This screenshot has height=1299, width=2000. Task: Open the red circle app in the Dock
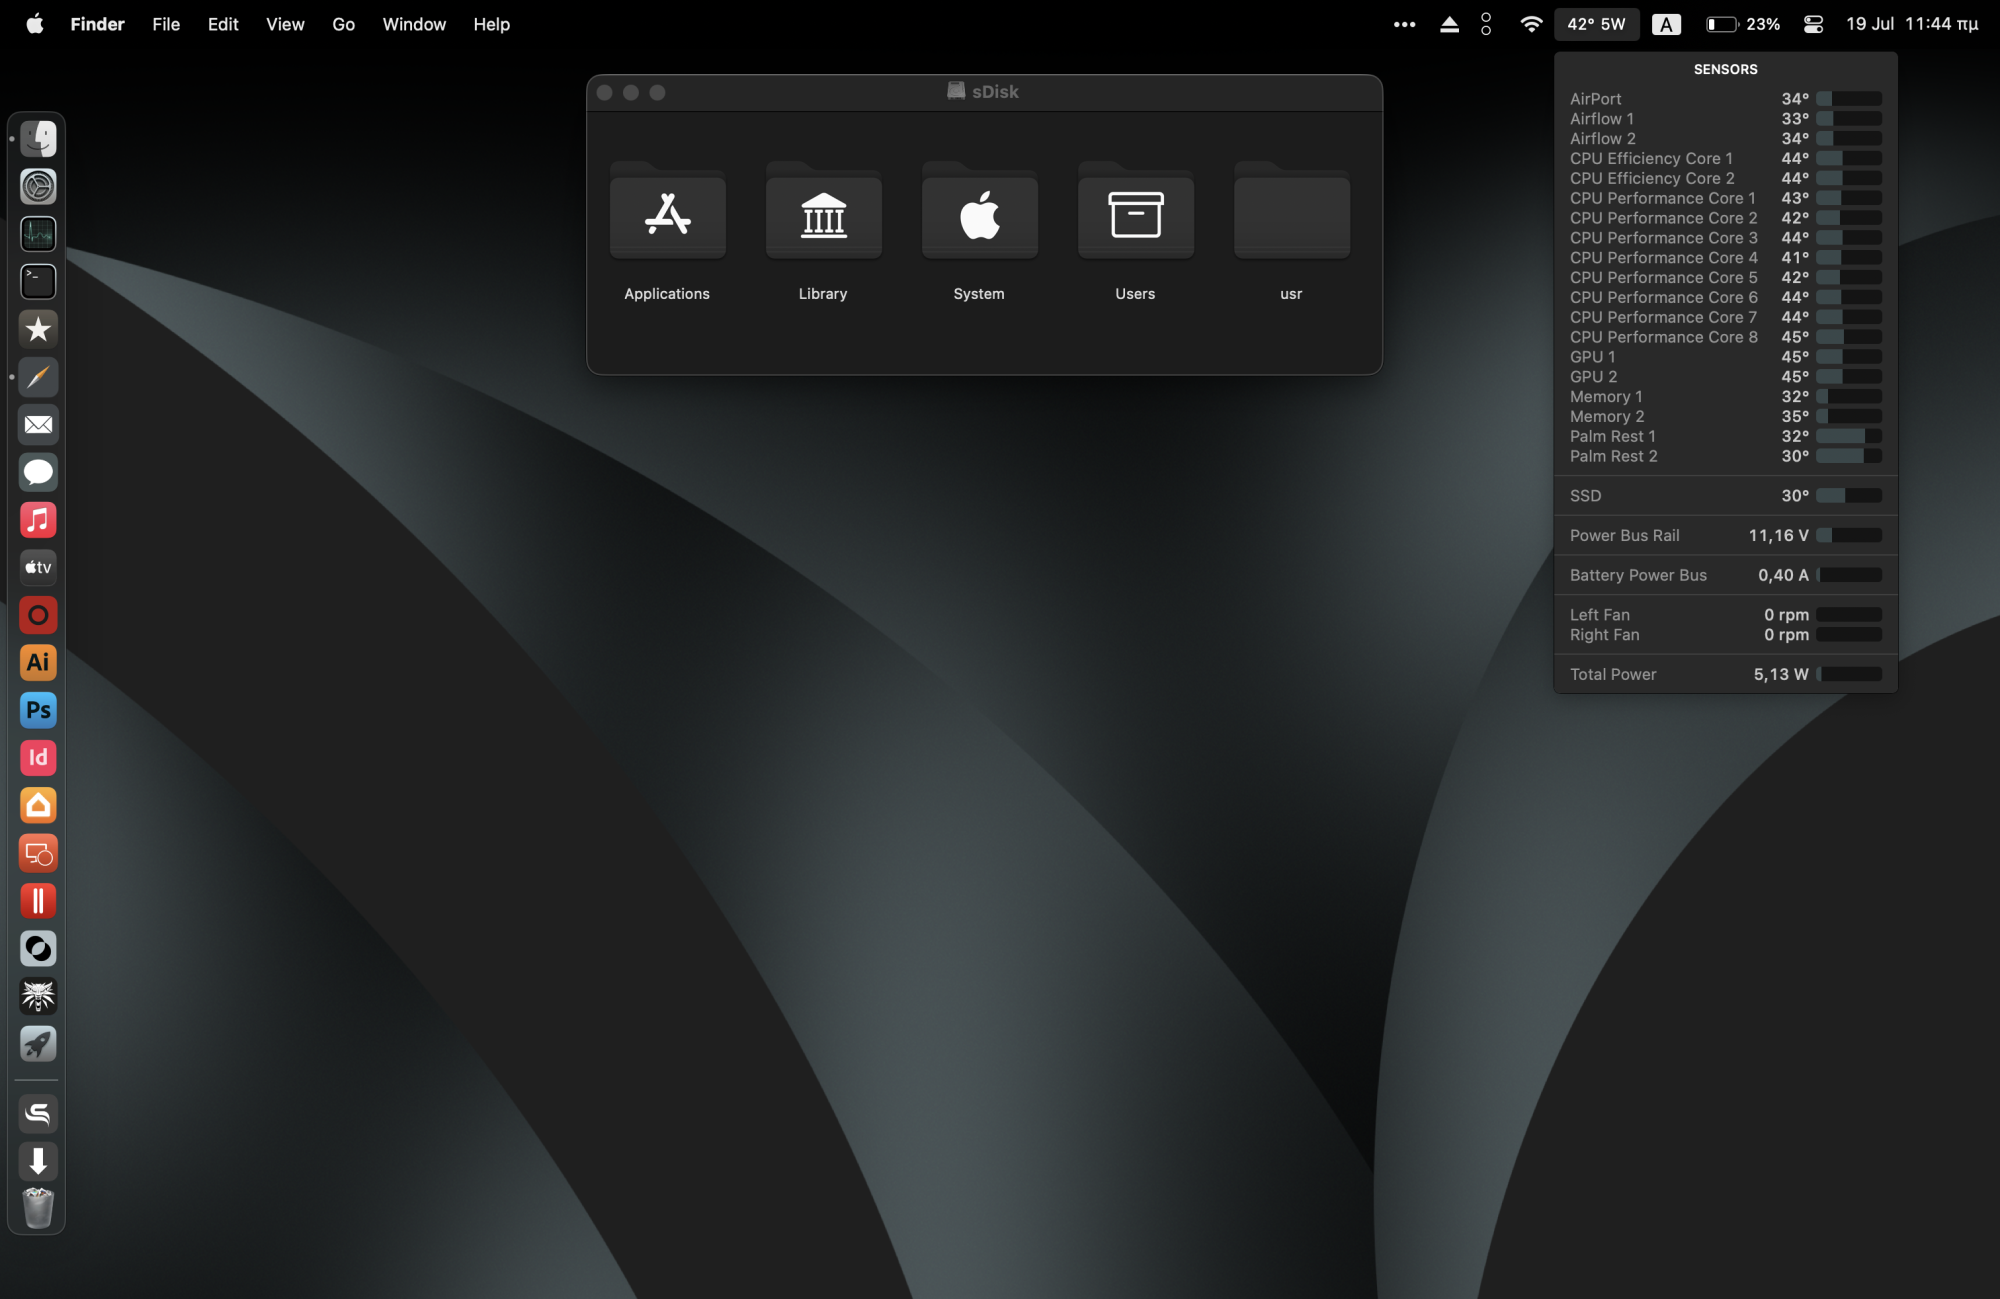tap(38, 615)
